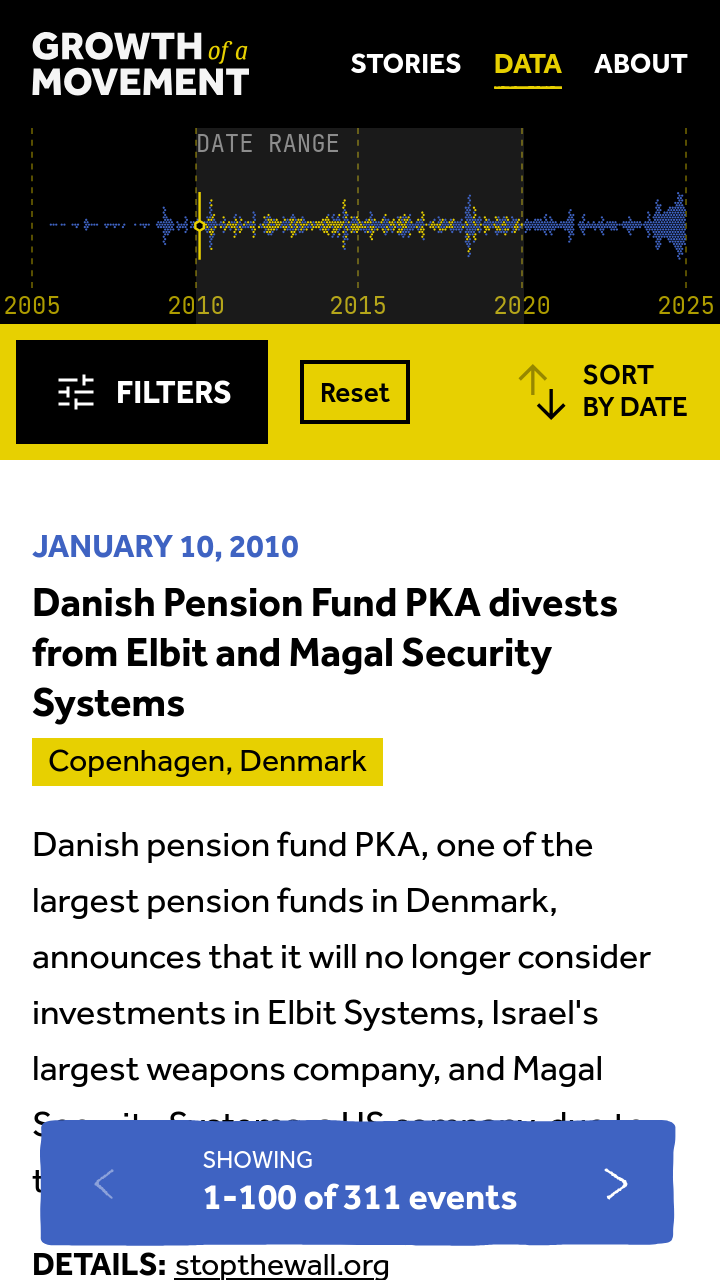This screenshot has width=720, height=1280.
Task: Click the 2025 timeline year label
Action: [685, 305]
